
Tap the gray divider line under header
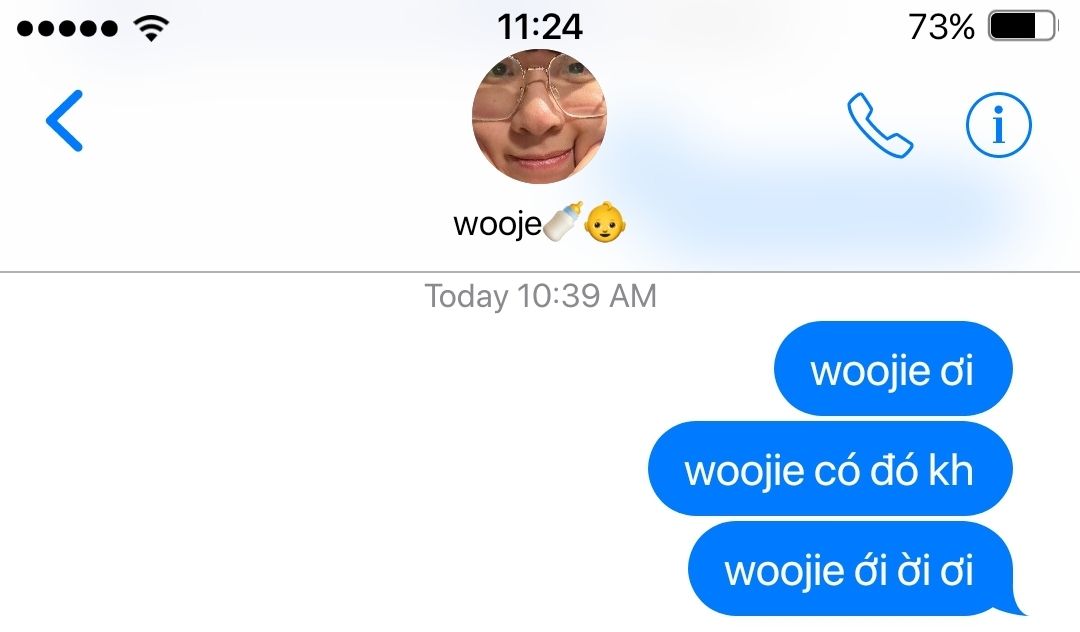[540, 272]
